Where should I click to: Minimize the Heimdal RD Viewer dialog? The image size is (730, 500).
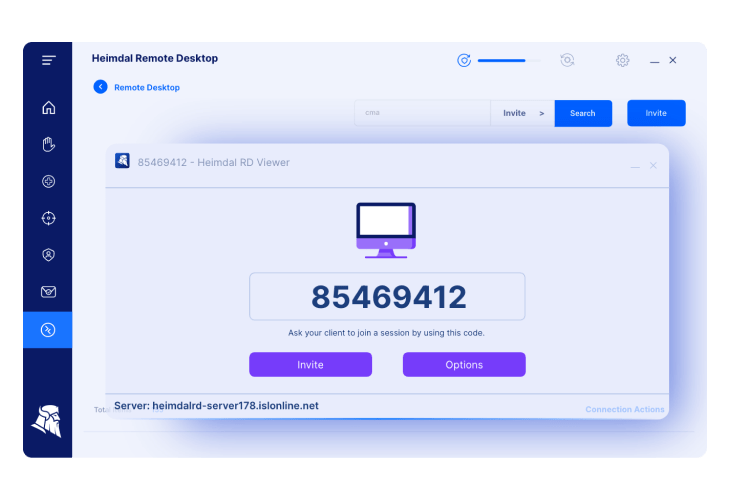point(635,167)
